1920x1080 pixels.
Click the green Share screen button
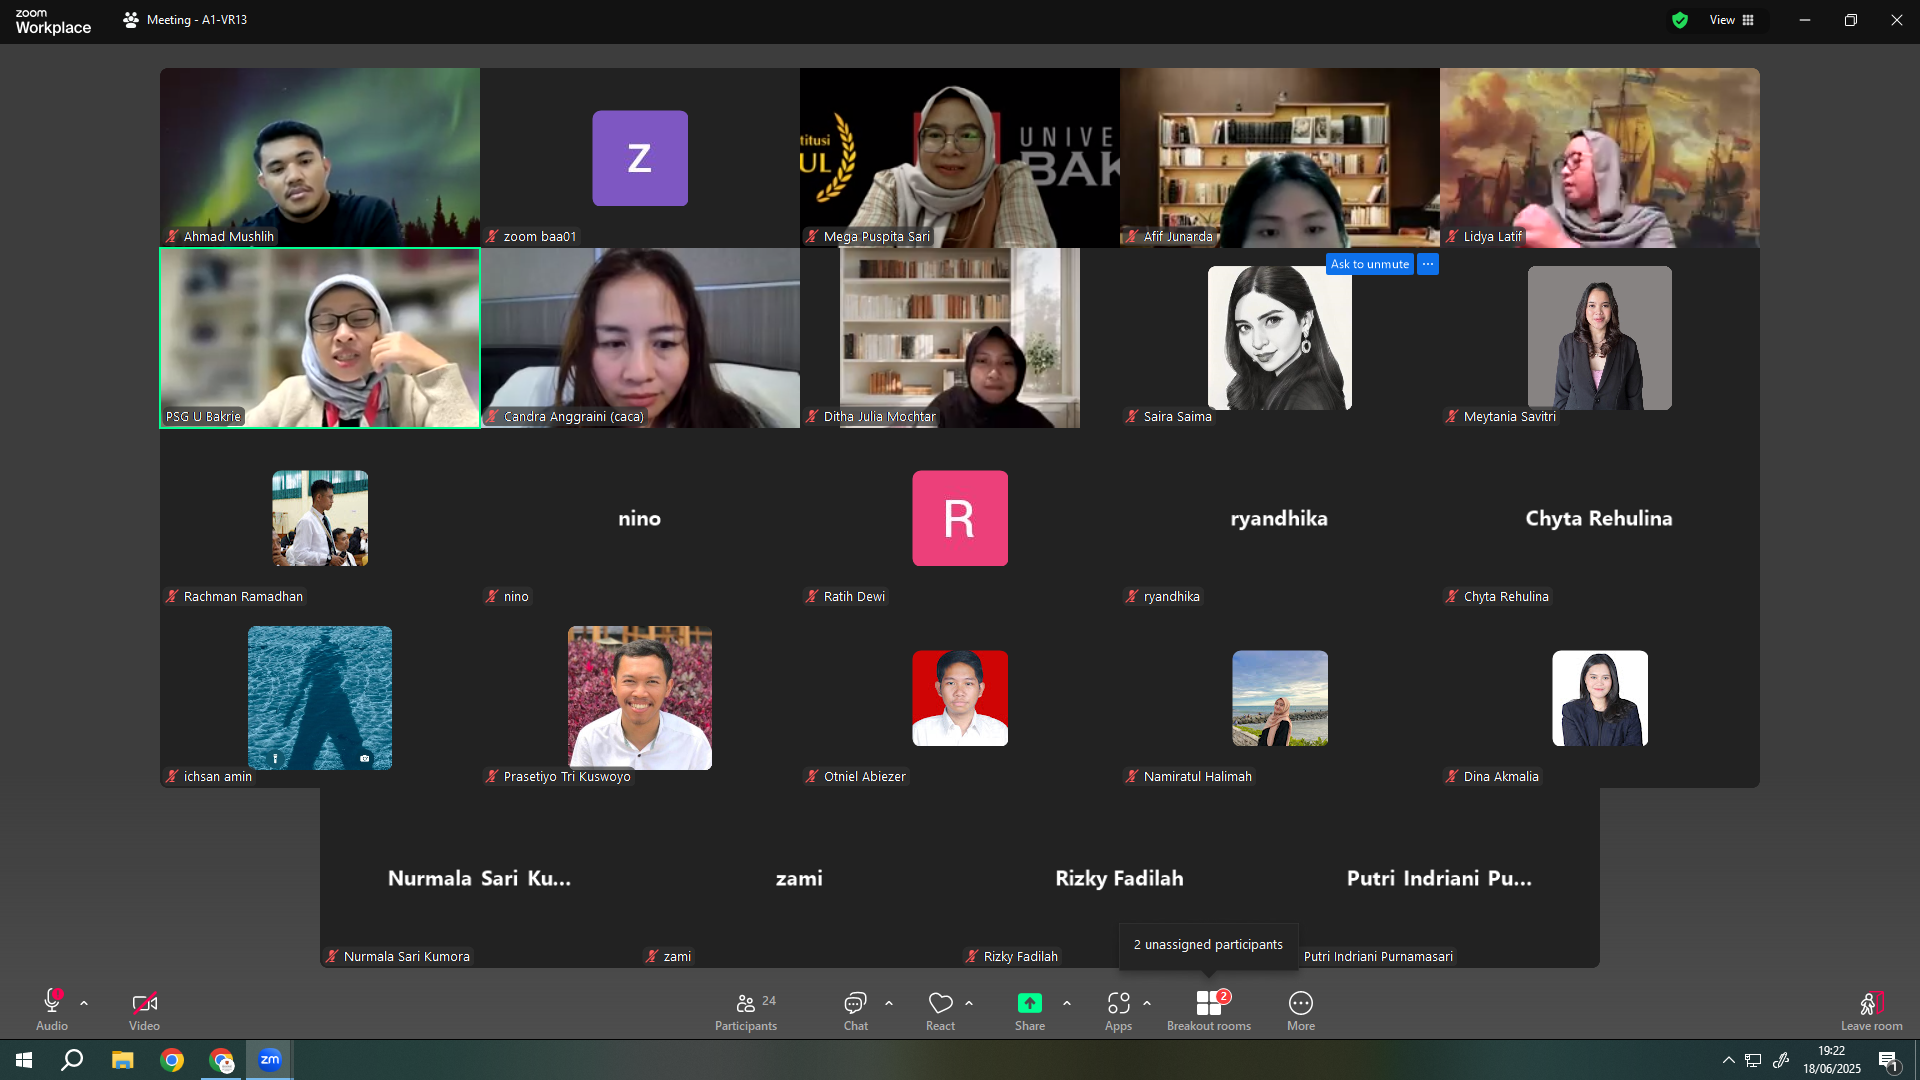(1030, 1010)
